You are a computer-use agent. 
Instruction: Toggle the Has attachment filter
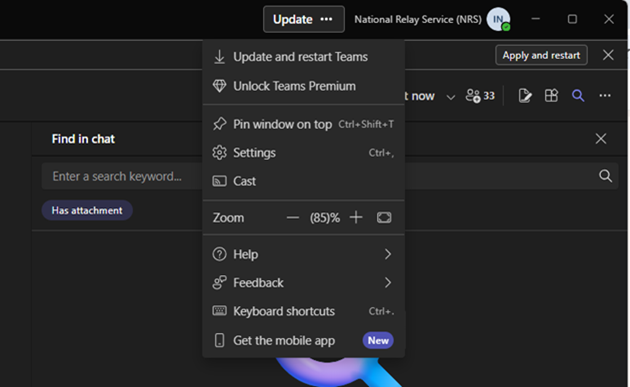click(87, 210)
